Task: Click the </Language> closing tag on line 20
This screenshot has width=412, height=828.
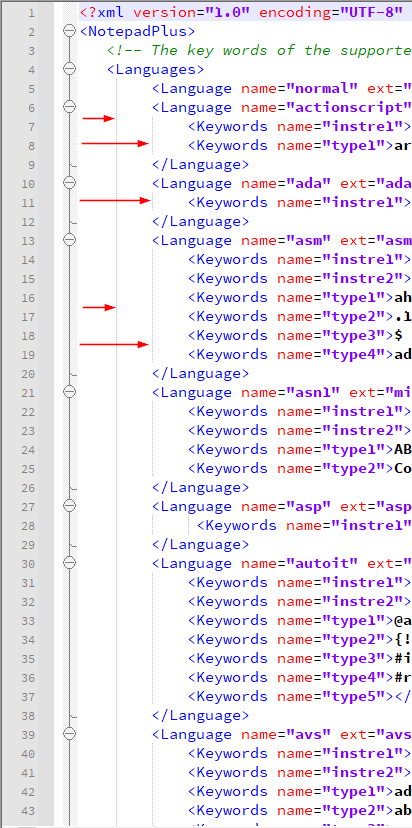Action: (201, 374)
